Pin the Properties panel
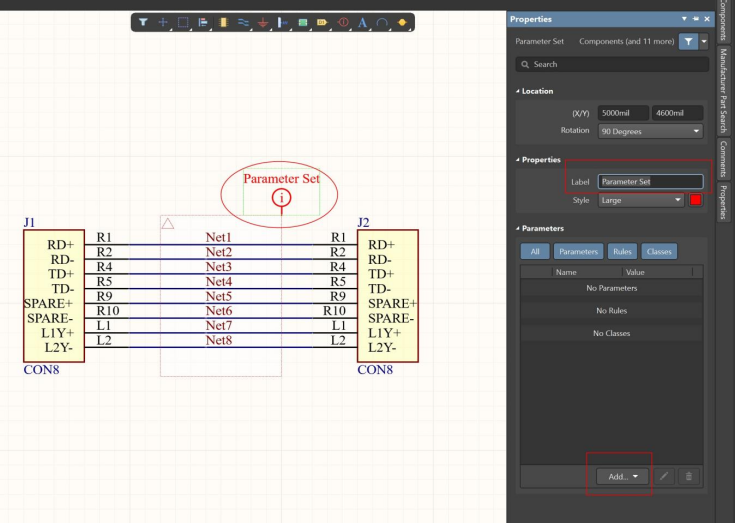 click(x=696, y=19)
